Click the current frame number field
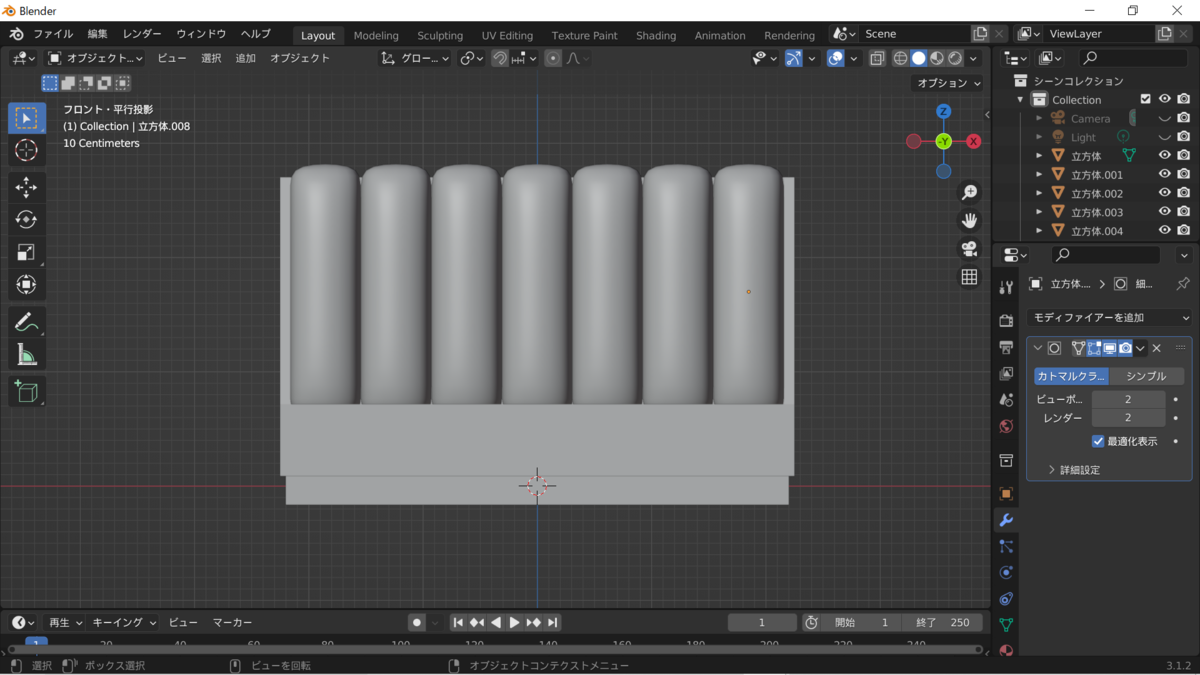The height and width of the screenshot is (675, 1200). (x=762, y=622)
